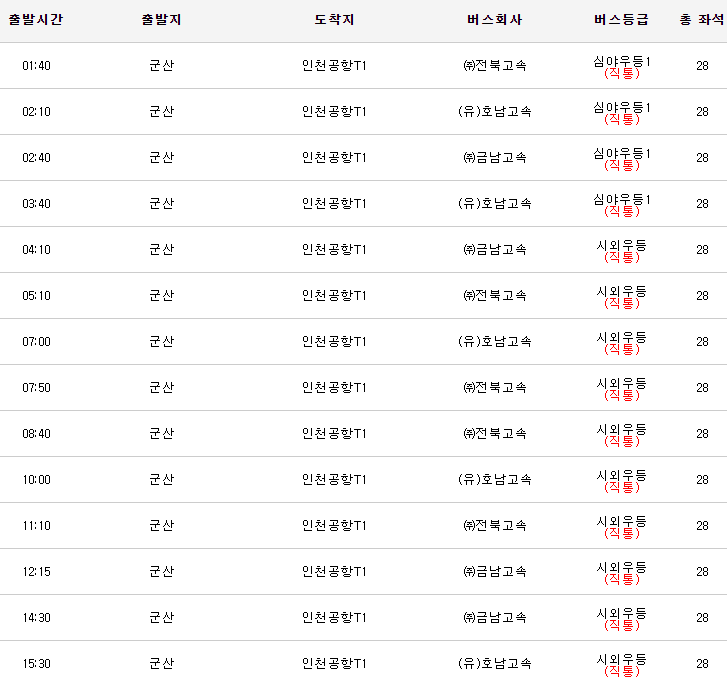The image size is (727, 680).
Task: Click 인천공항T1 in the 07:00 row
Action: point(334,342)
